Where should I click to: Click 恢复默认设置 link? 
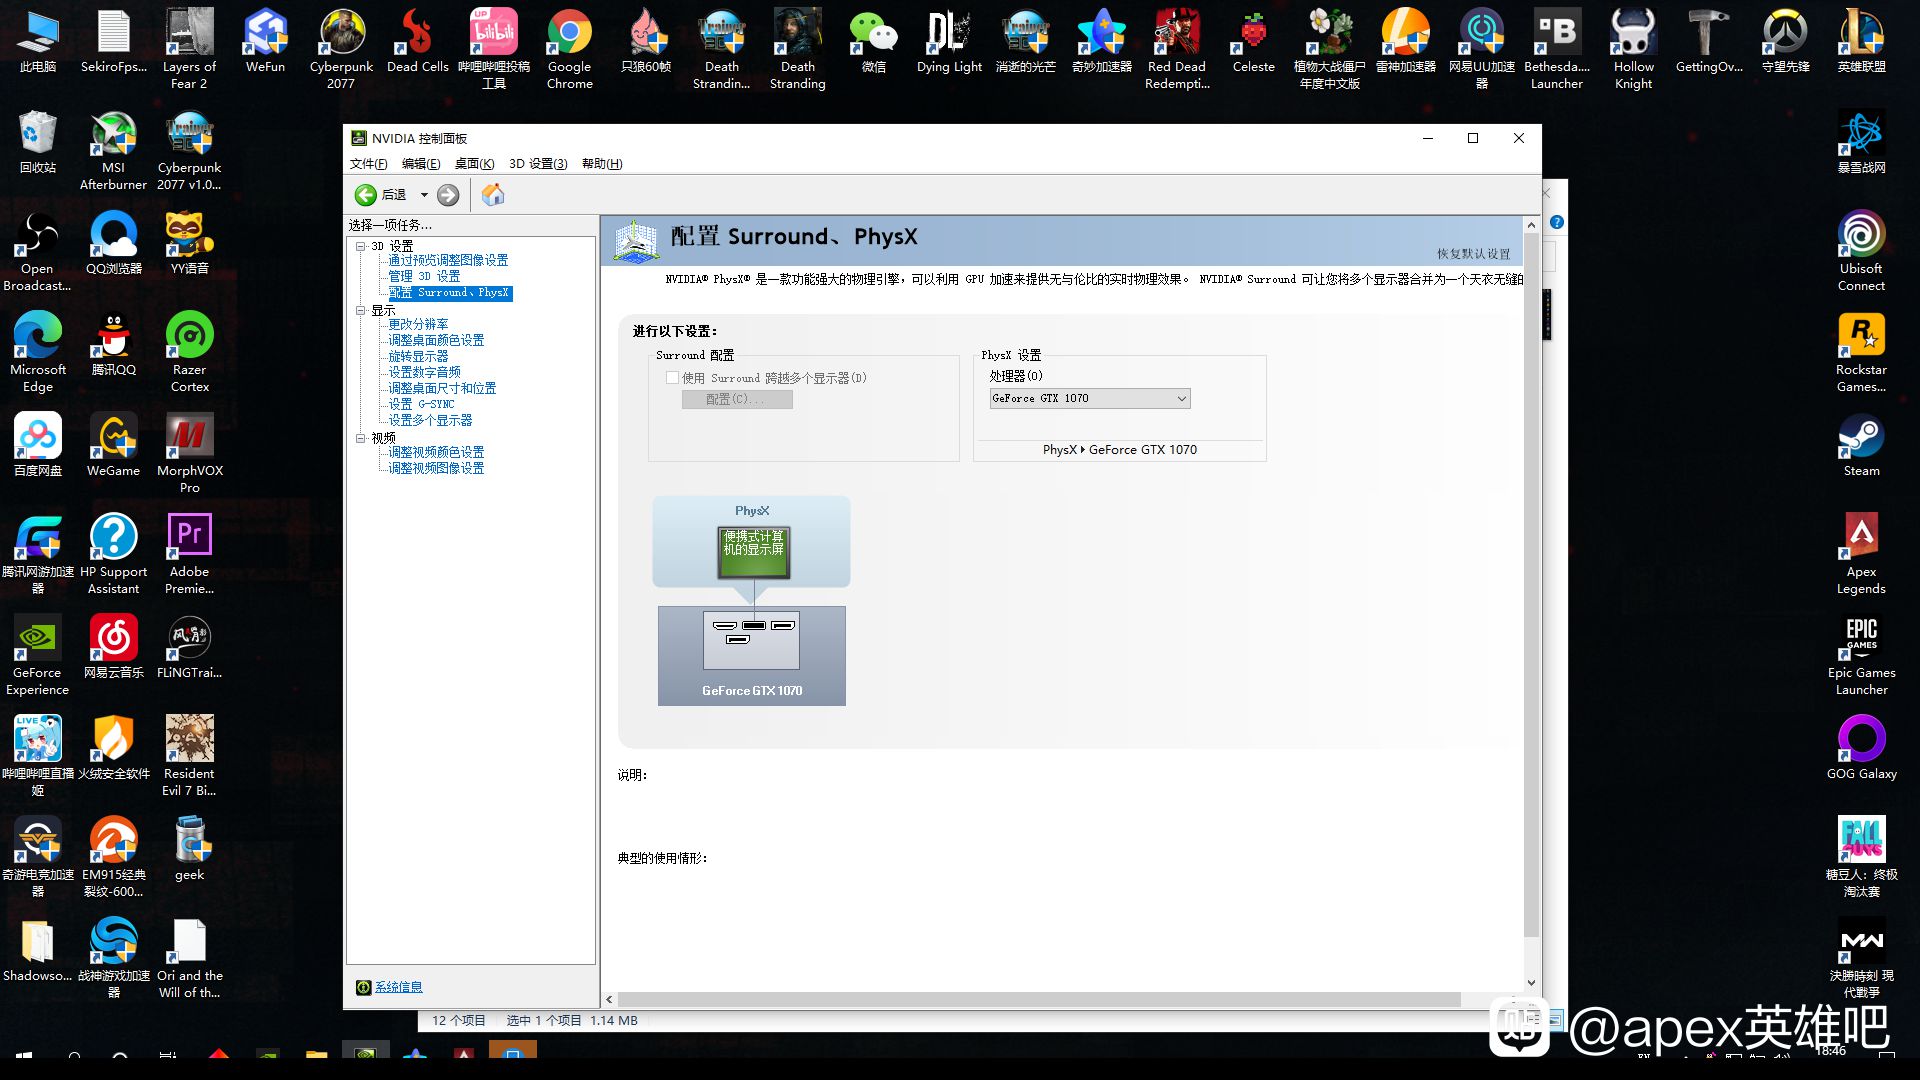[1473, 254]
